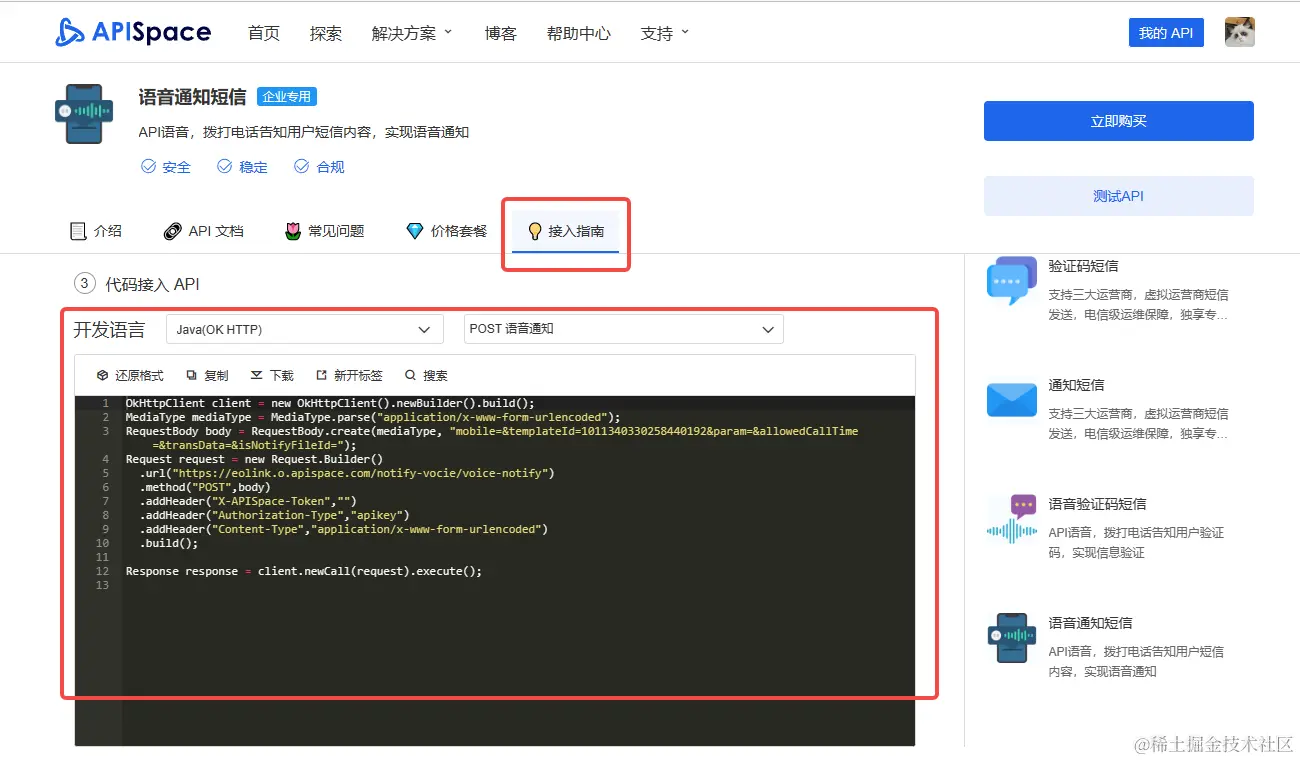Open the 探索 navigation item

(x=326, y=33)
